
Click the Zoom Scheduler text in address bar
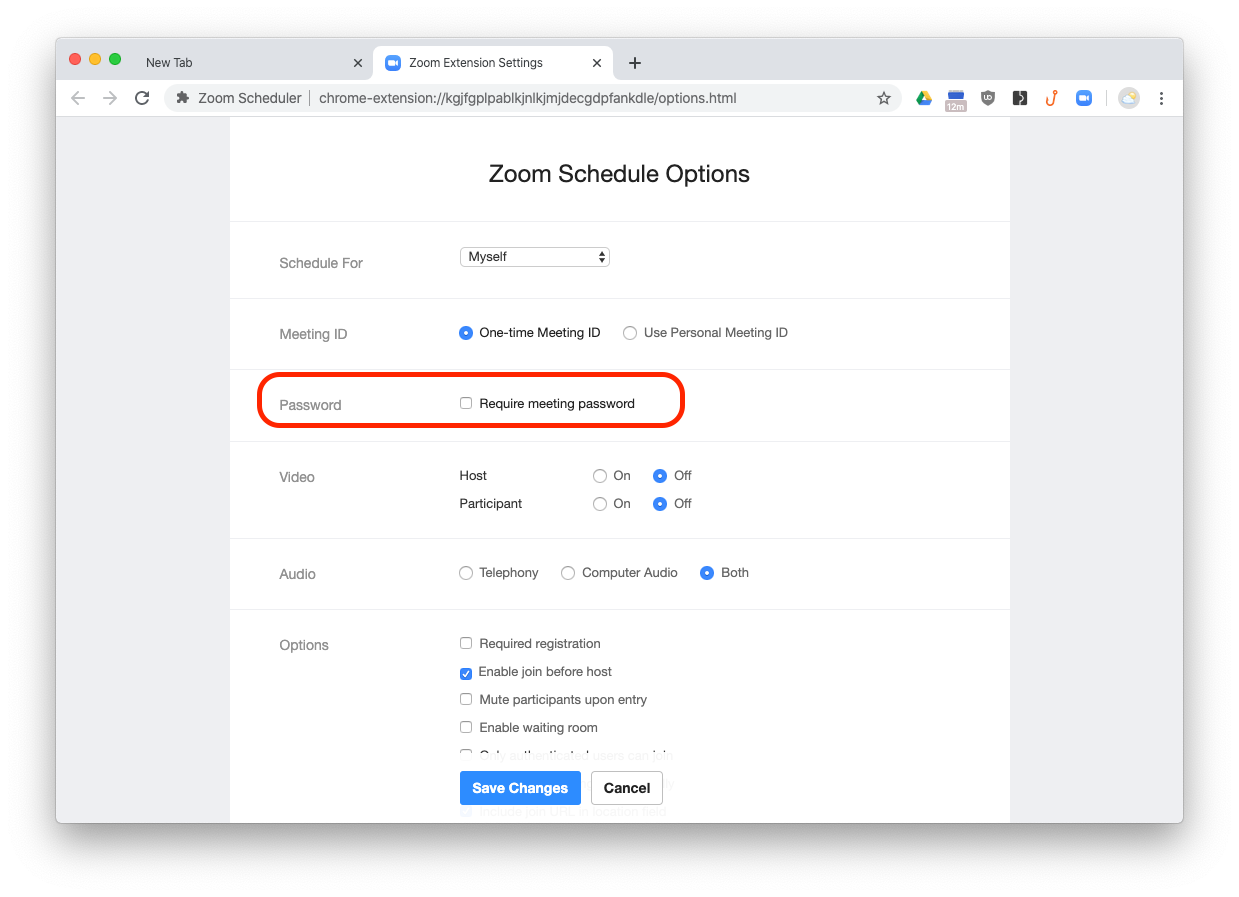coord(249,98)
